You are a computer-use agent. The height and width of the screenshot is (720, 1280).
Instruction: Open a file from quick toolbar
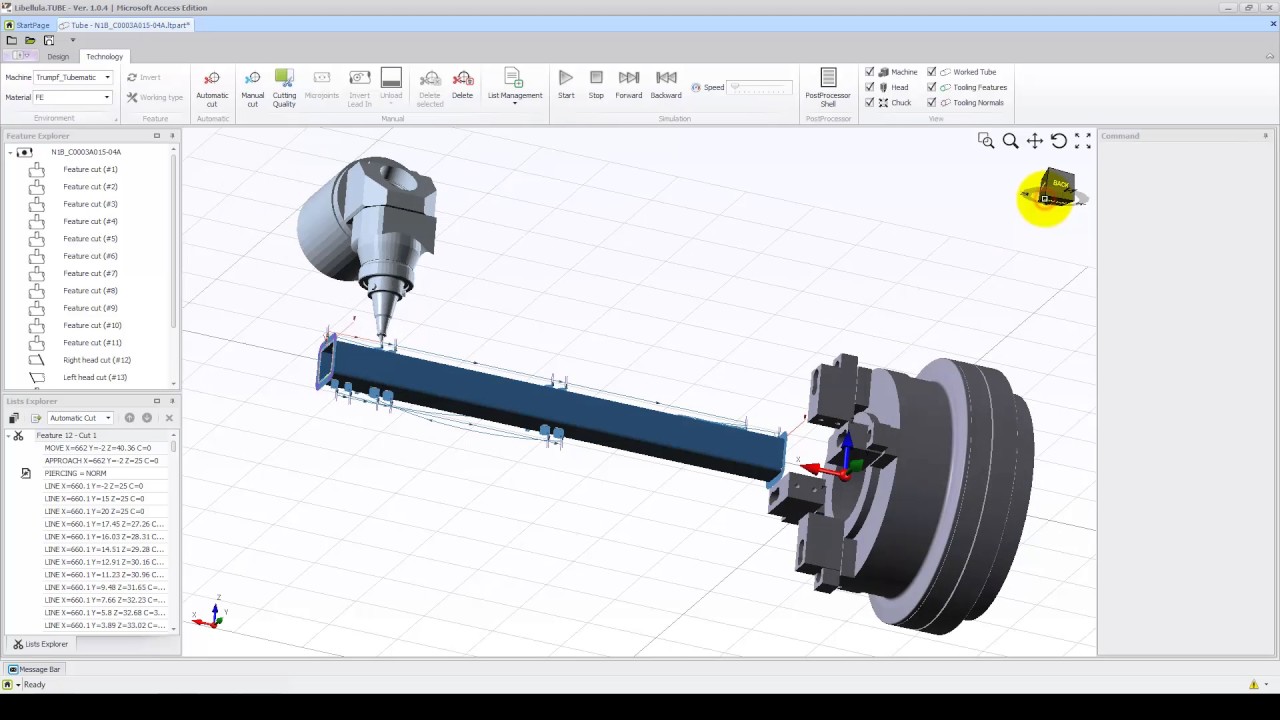pyautogui.click(x=30, y=40)
